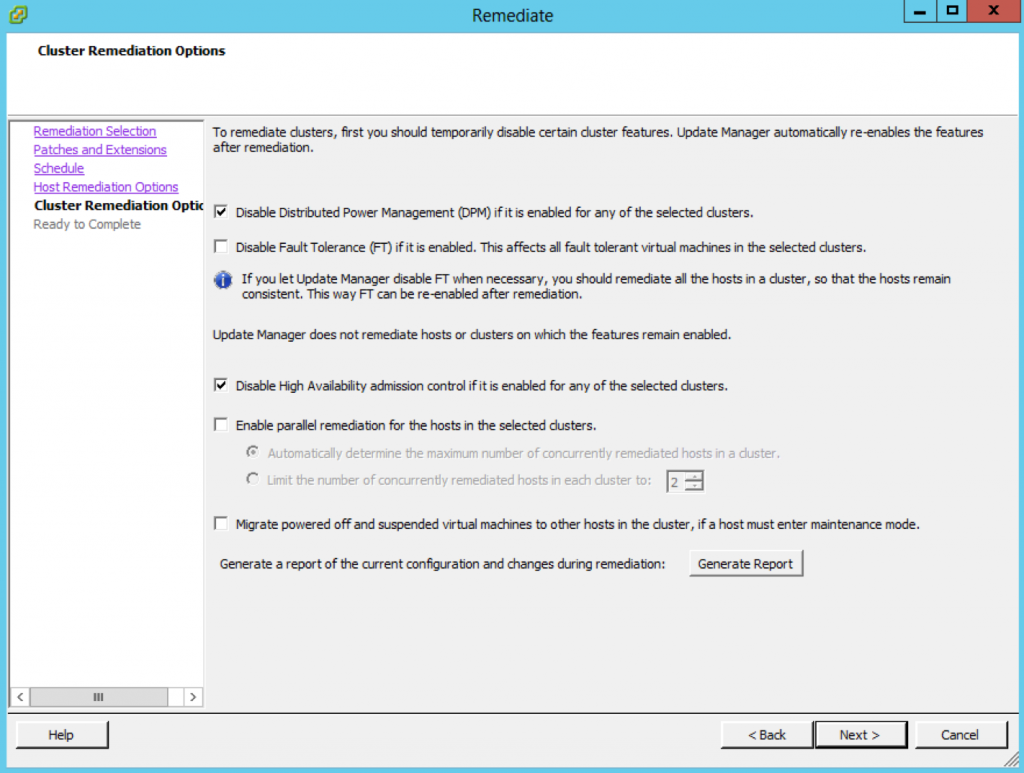1024x773 pixels.
Task: Select Cluster Remediation Options step in sidebar
Action: [x=119, y=205]
